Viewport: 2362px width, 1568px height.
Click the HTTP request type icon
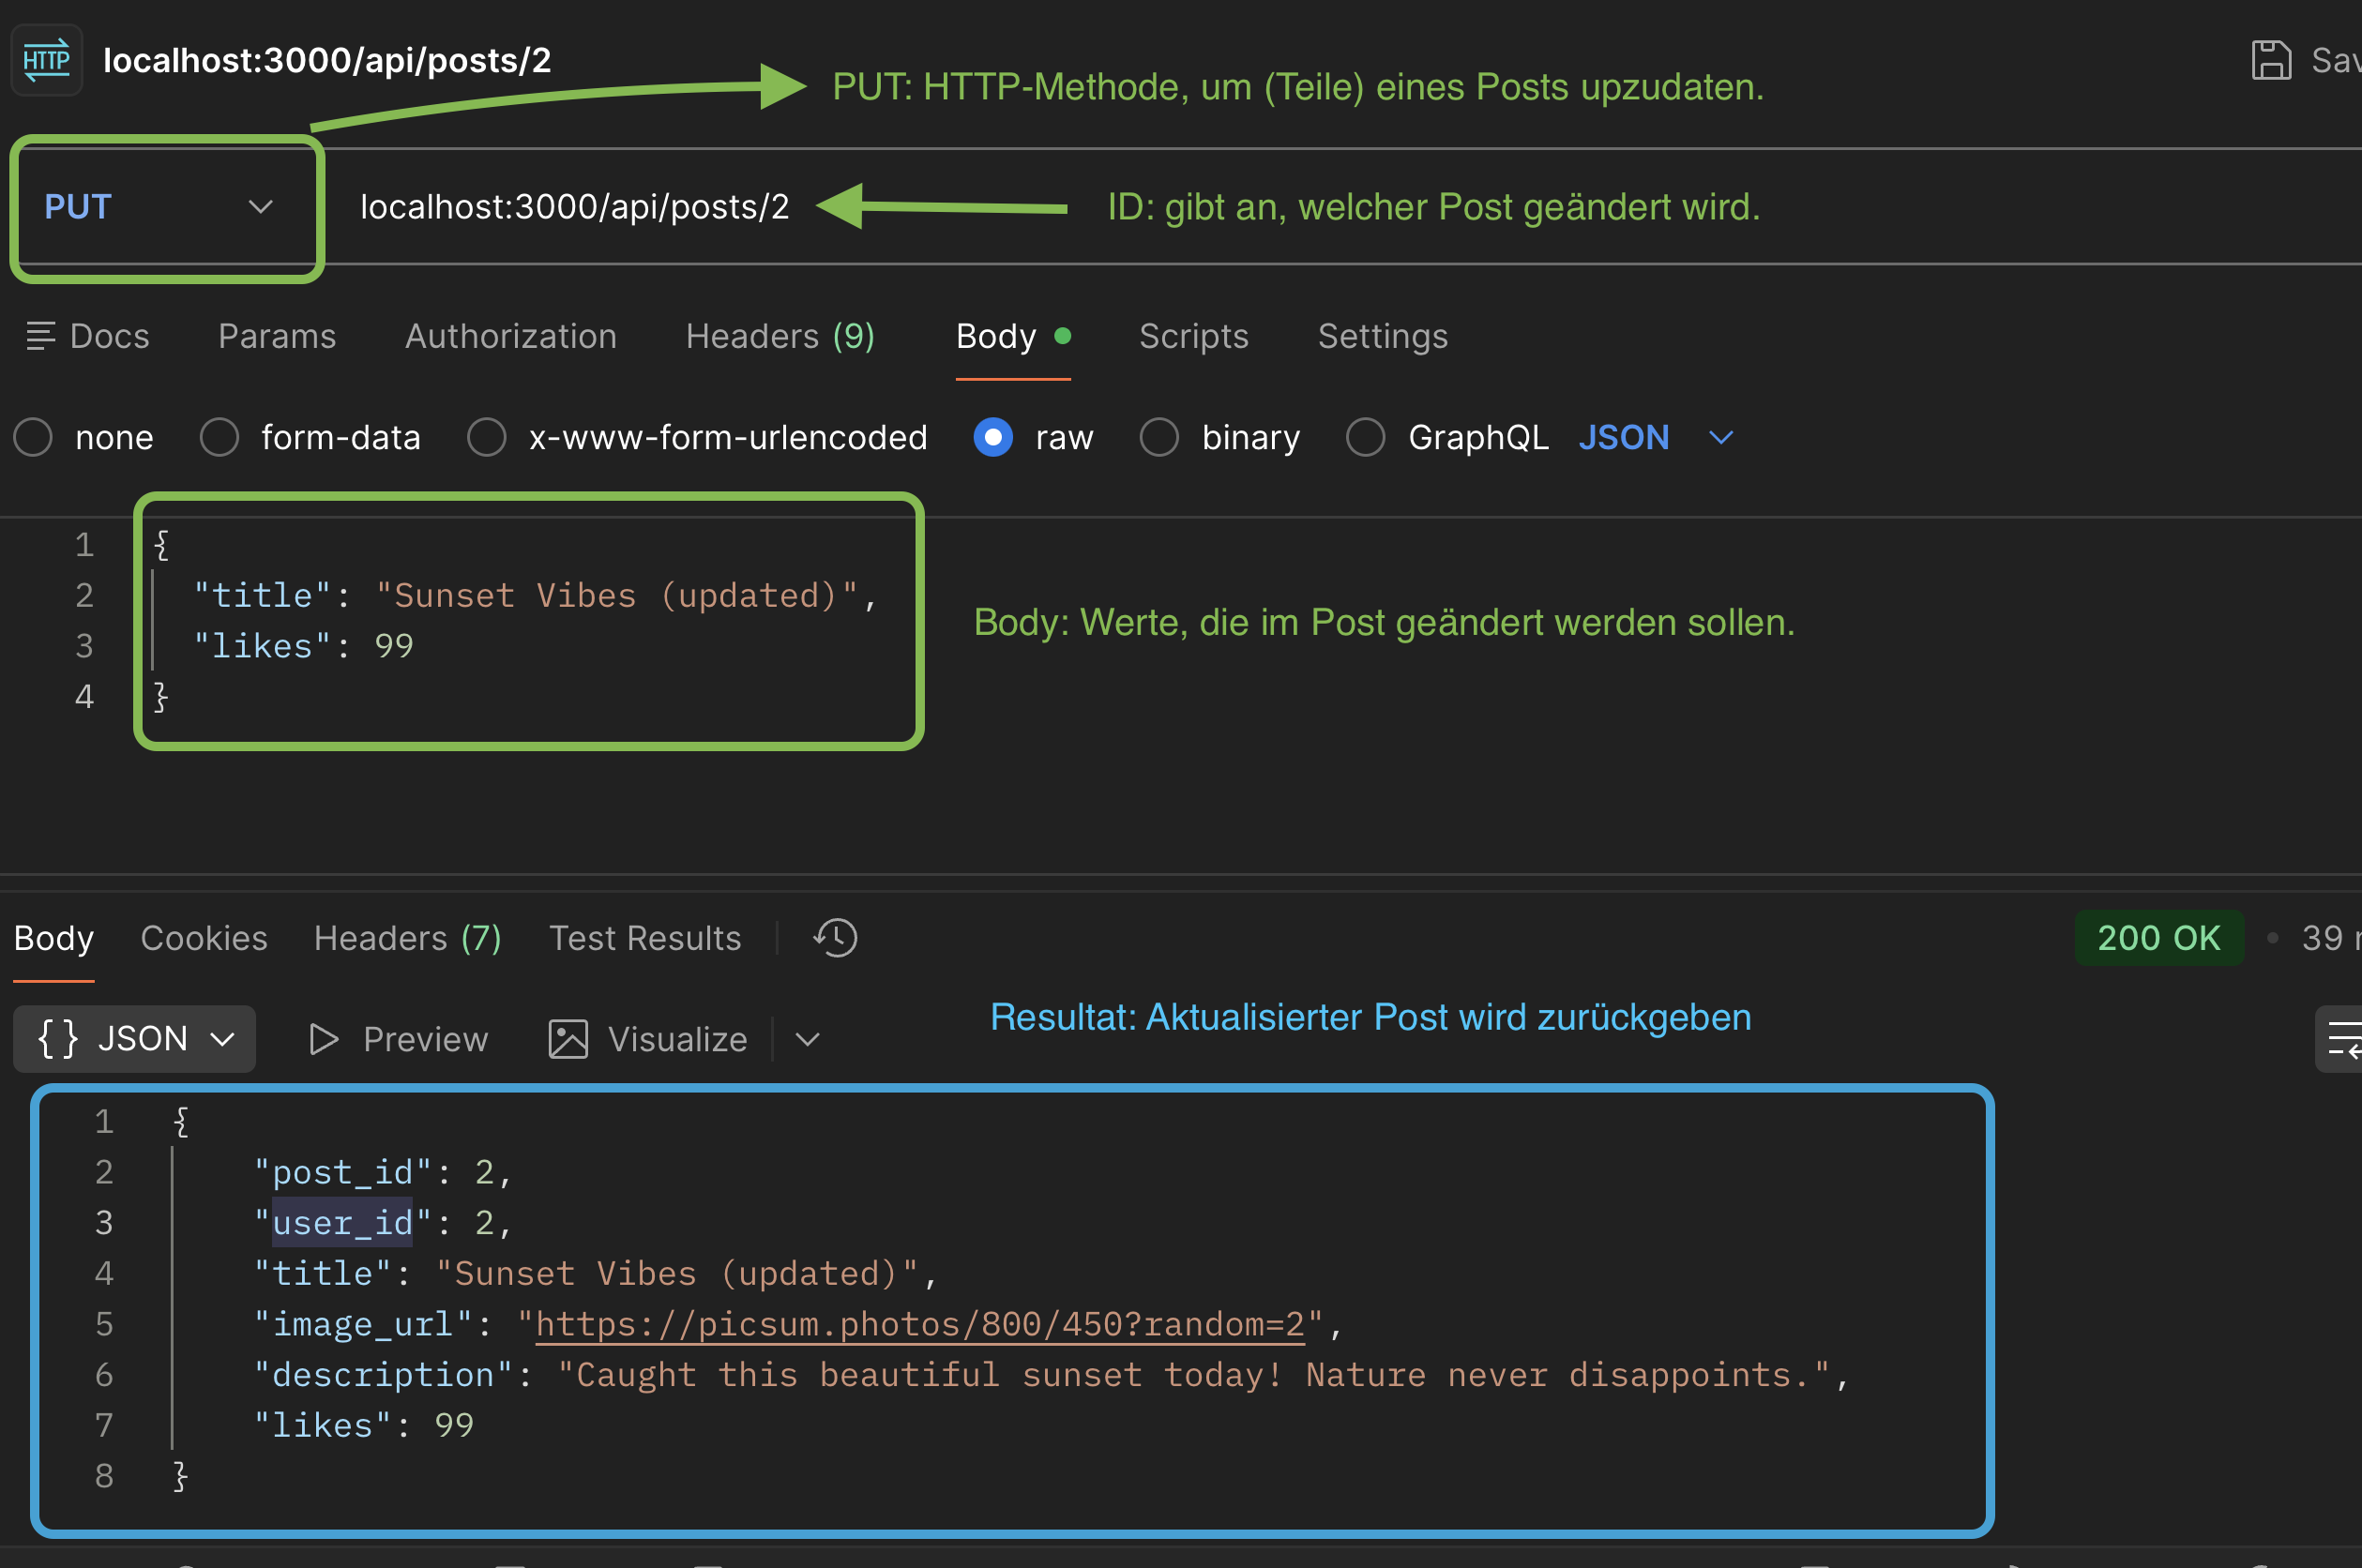46,60
